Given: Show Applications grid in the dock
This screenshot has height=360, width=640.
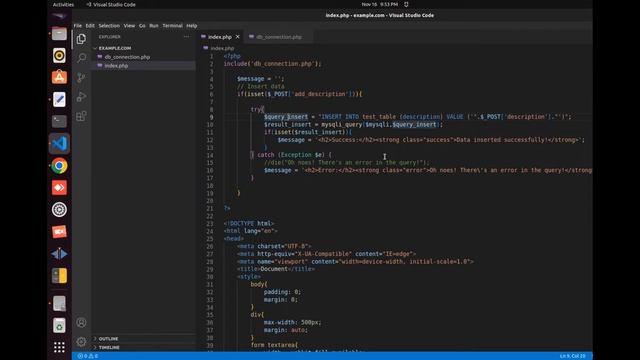Looking at the screenshot, I should pyautogui.click(x=59, y=347).
